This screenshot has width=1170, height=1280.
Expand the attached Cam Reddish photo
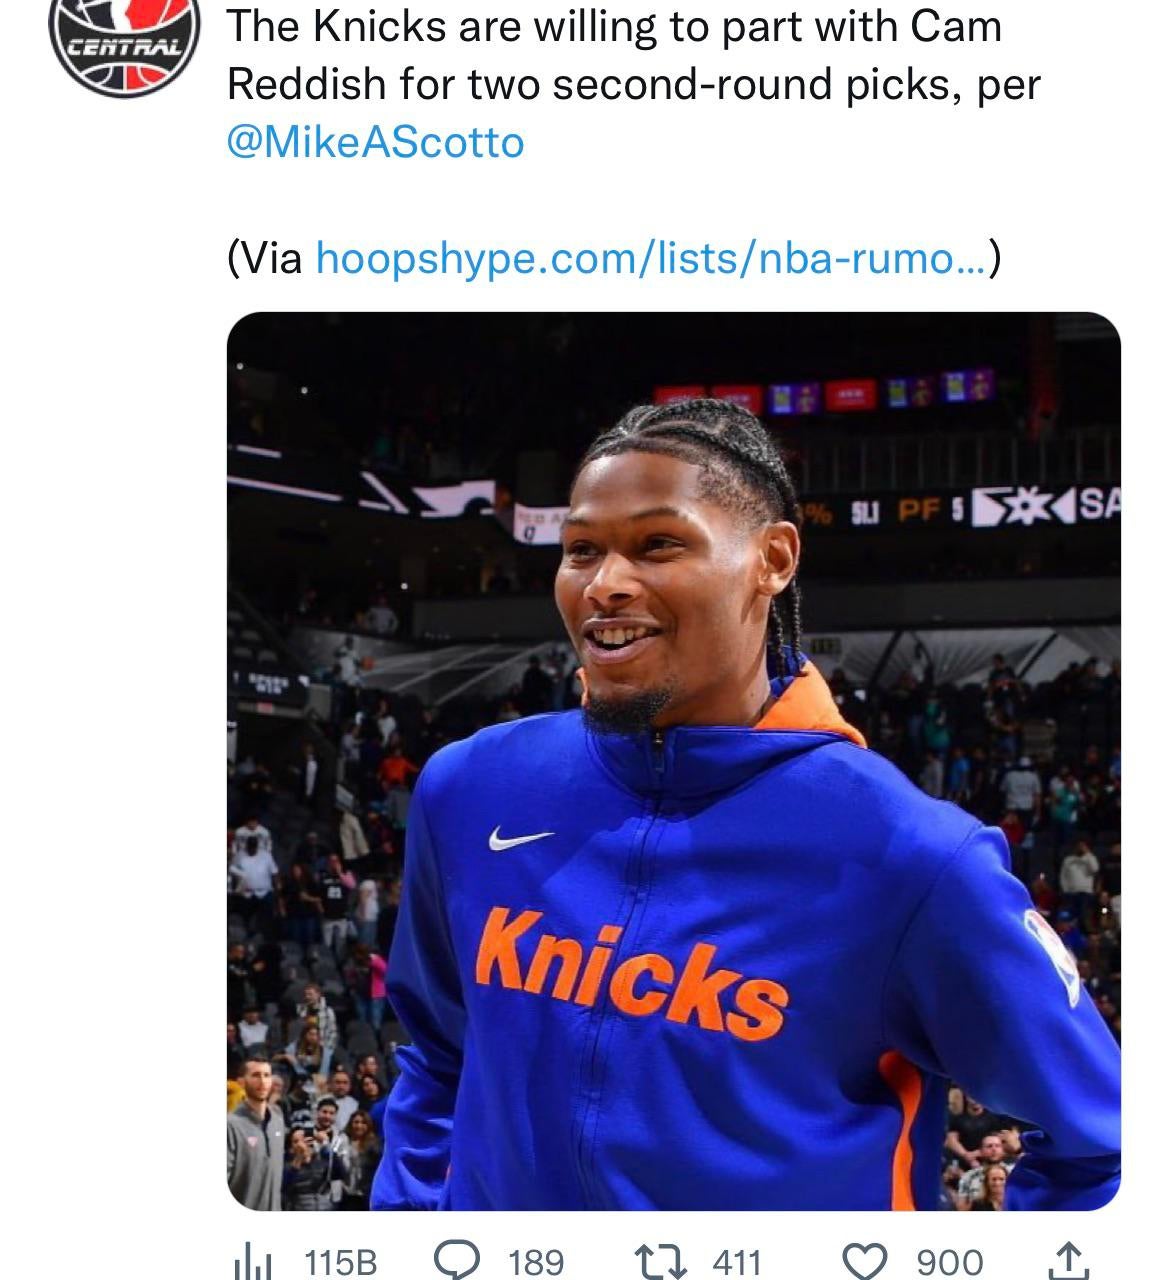point(673,760)
